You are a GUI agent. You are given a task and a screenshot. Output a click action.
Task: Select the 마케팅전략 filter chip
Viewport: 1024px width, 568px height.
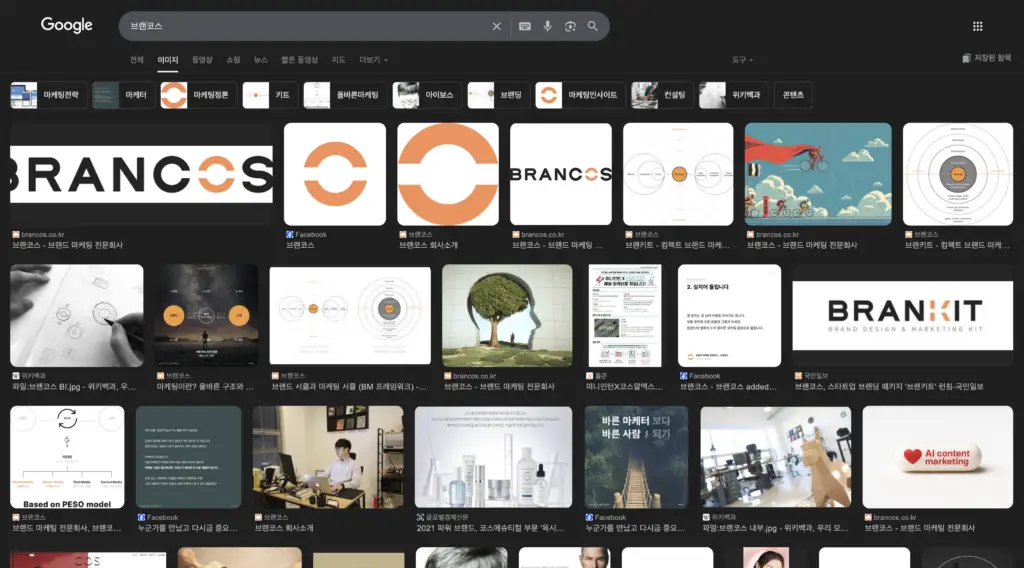48,95
